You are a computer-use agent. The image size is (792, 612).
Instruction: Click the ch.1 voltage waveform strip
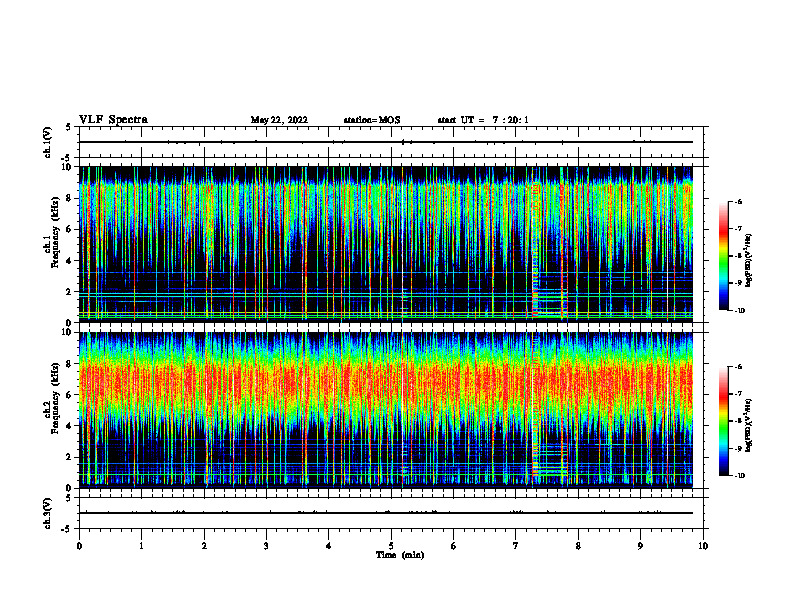coord(385,142)
